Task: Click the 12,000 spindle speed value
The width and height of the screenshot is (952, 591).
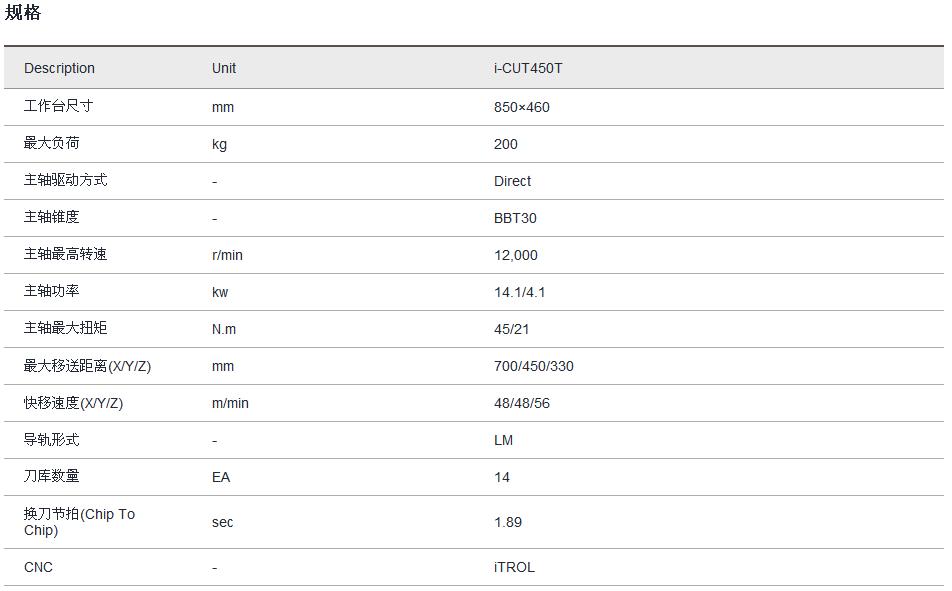Action: (x=515, y=255)
